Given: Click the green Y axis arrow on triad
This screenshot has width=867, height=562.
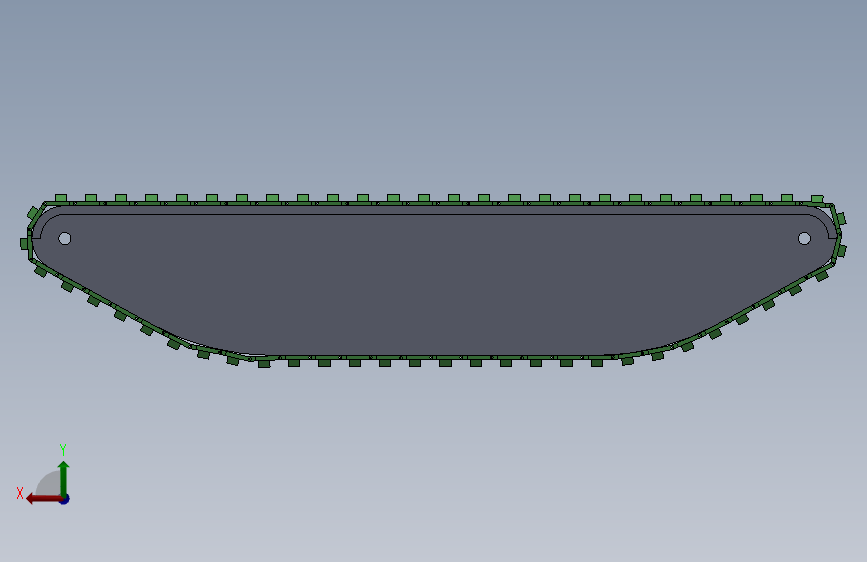Looking at the screenshot, I should coord(64,478).
